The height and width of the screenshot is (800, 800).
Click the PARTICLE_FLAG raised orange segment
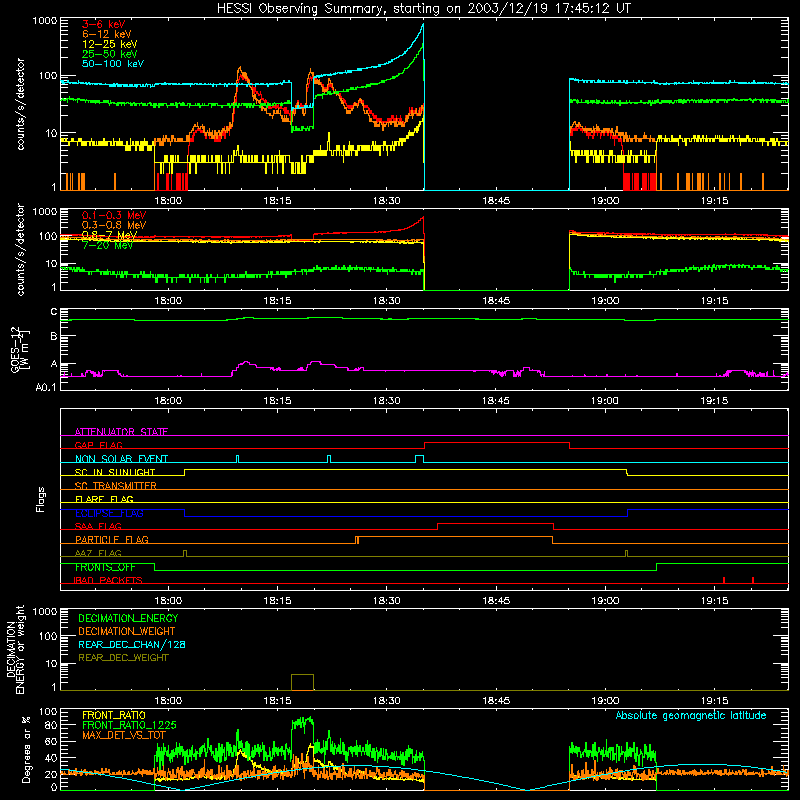(454, 537)
